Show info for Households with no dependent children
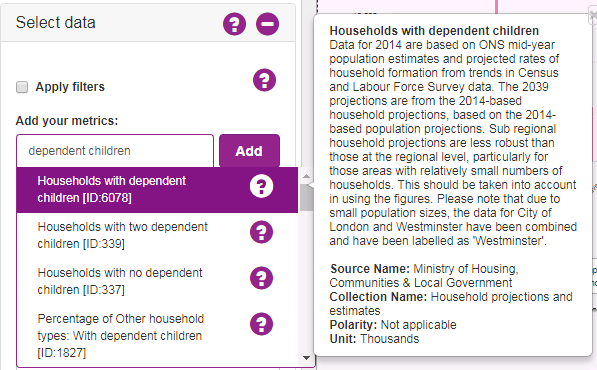The height and width of the screenshot is (370, 597). click(x=261, y=278)
